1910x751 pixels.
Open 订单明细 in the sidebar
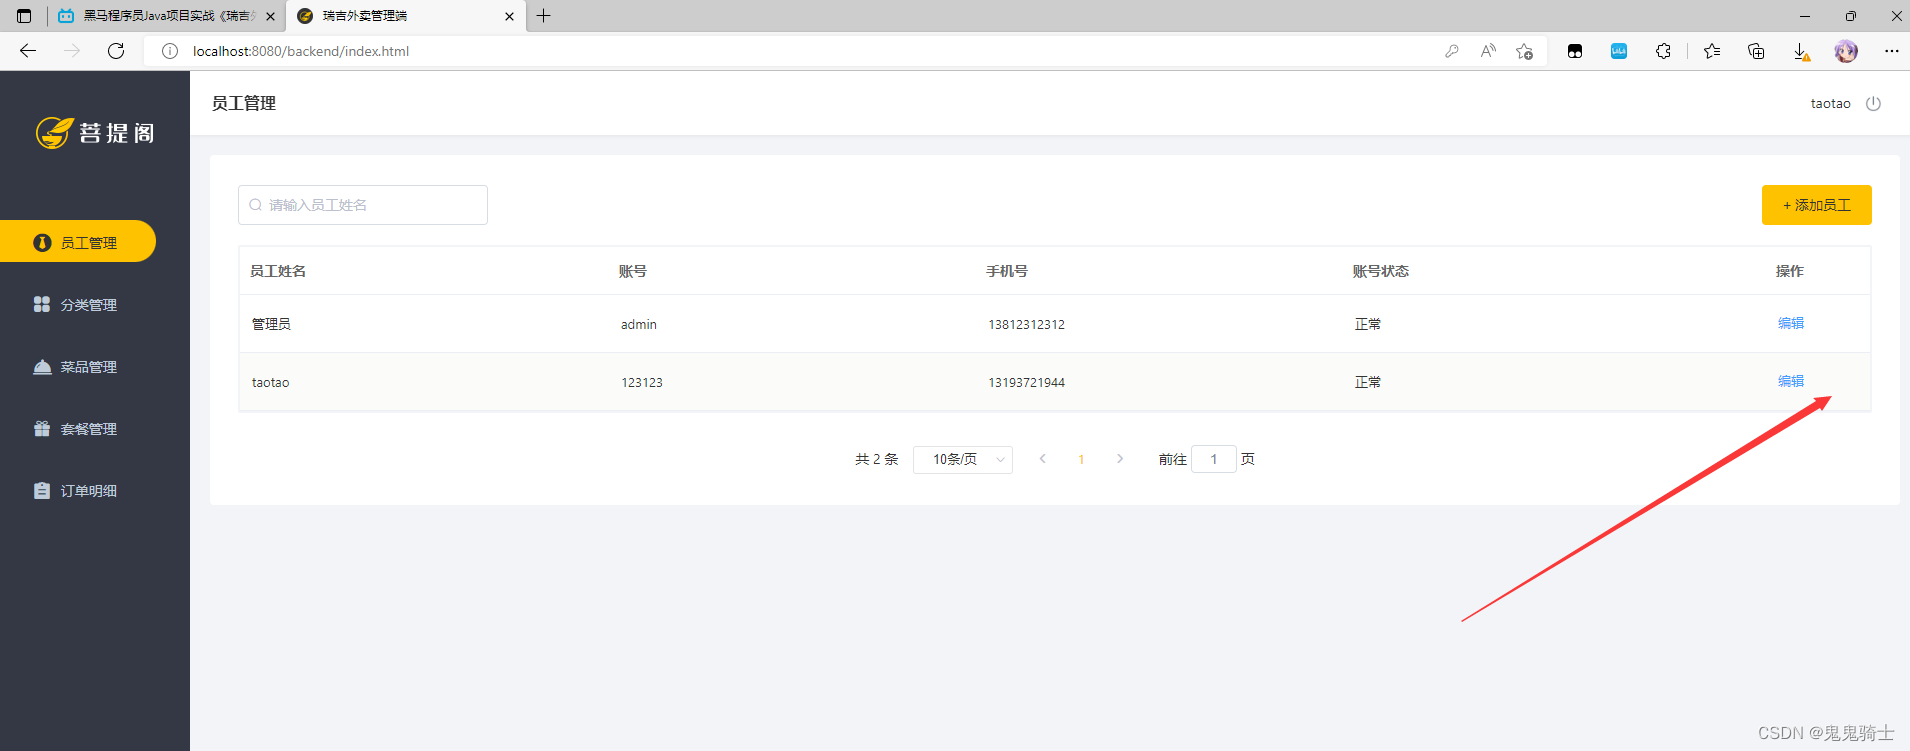click(x=78, y=490)
